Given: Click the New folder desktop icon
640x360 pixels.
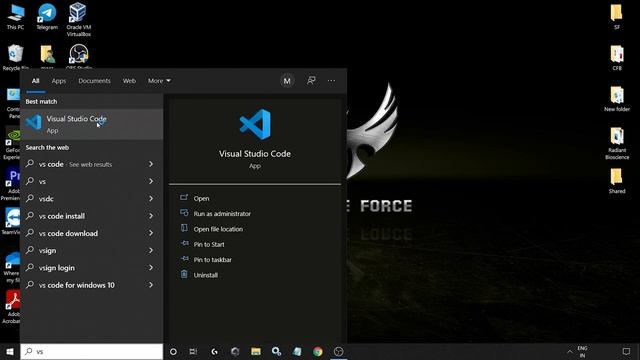Looking at the screenshot, I should coord(617,99).
